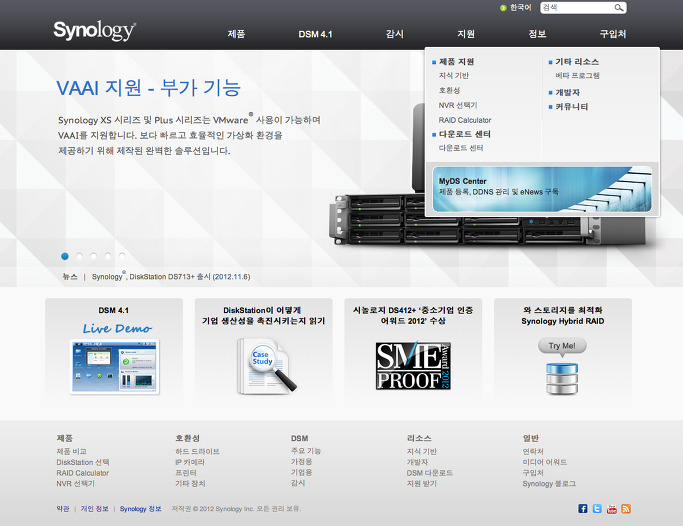This screenshot has width=683, height=526.
Task: Select the second carousel dot
Action: (x=79, y=256)
